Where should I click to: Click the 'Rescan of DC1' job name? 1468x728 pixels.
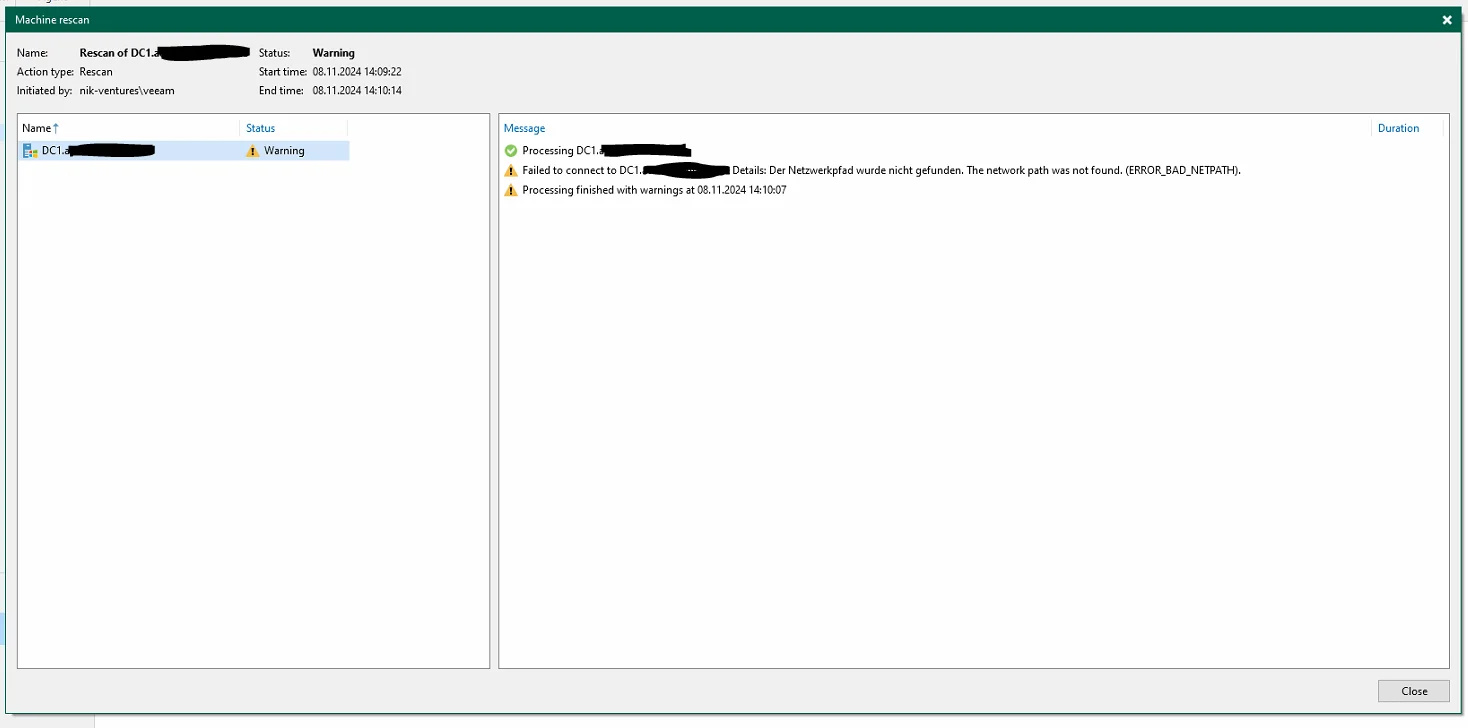tap(164, 53)
